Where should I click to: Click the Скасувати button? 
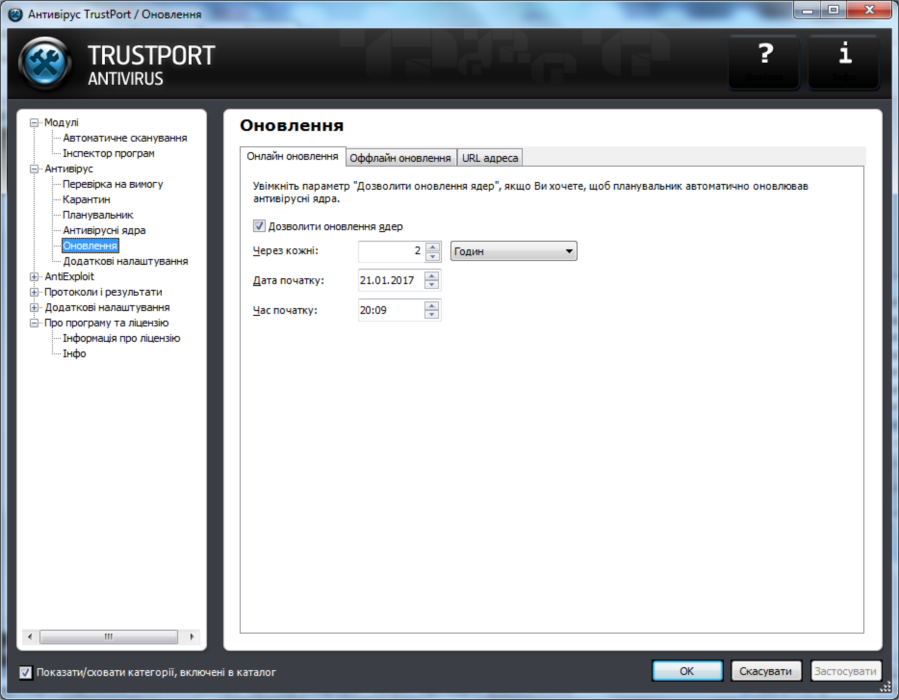(766, 671)
